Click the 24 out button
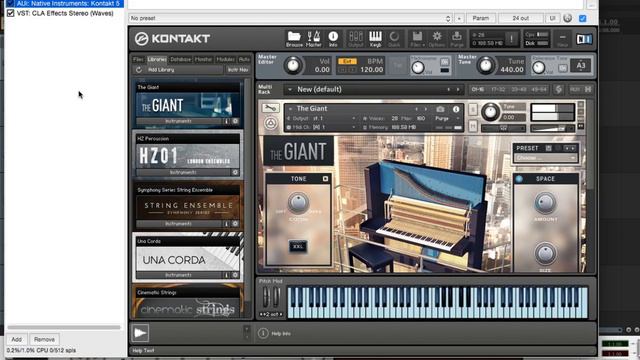Image resolution: width=640 pixels, height=360 pixels. tap(520, 18)
